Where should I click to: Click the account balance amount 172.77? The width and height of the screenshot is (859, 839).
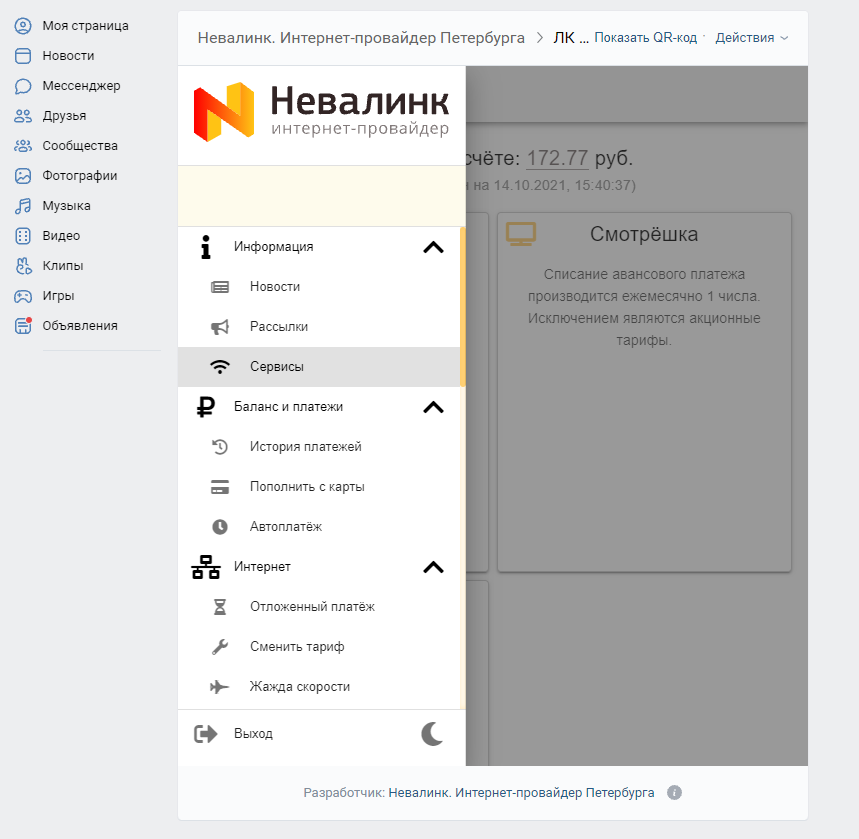557,158
